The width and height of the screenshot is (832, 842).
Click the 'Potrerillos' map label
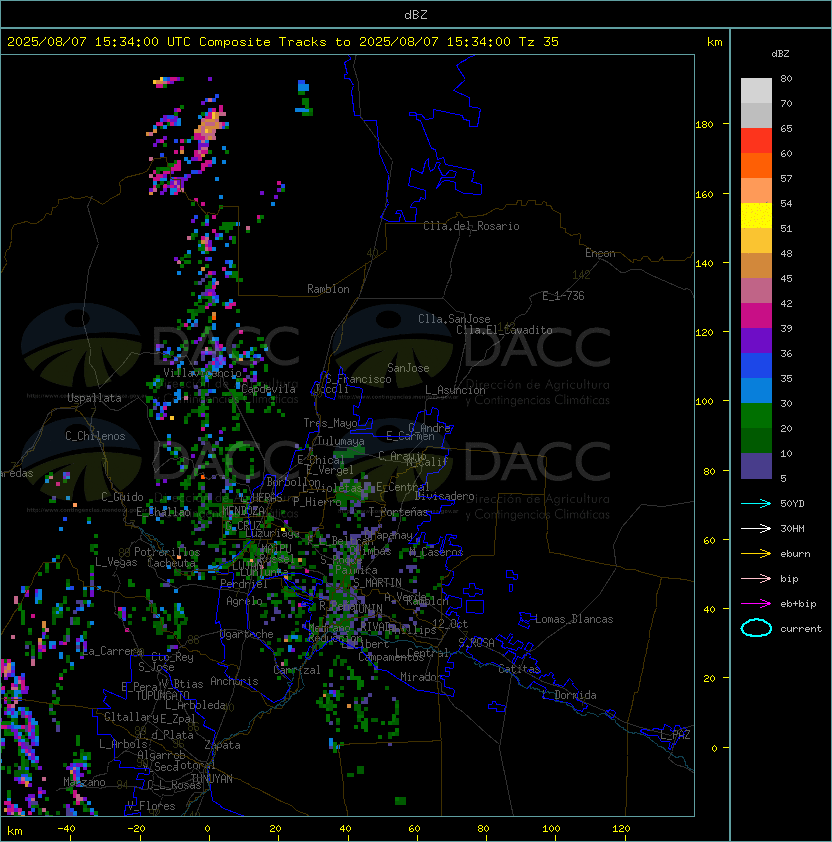point(167,552)
